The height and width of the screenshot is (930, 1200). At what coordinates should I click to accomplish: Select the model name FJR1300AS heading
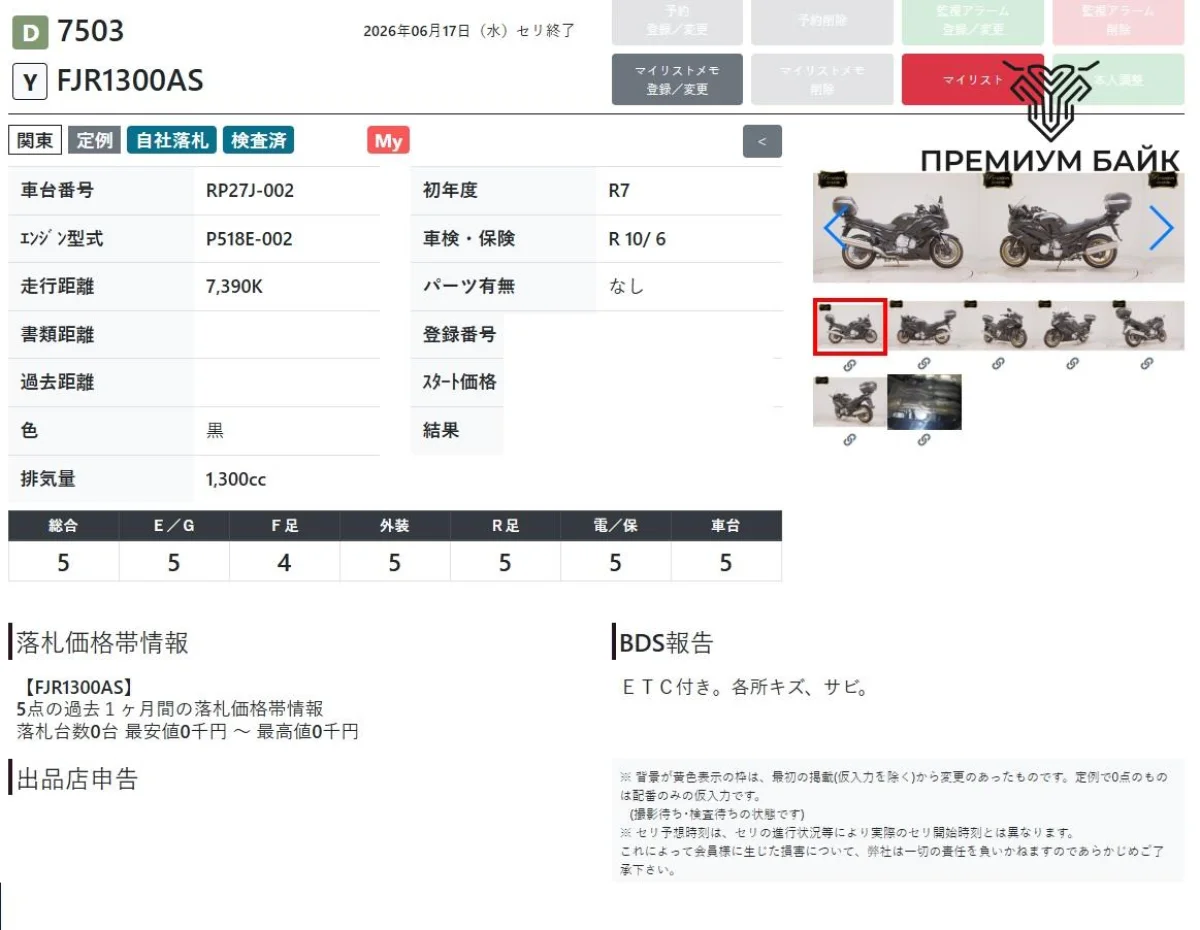[131, 81]
